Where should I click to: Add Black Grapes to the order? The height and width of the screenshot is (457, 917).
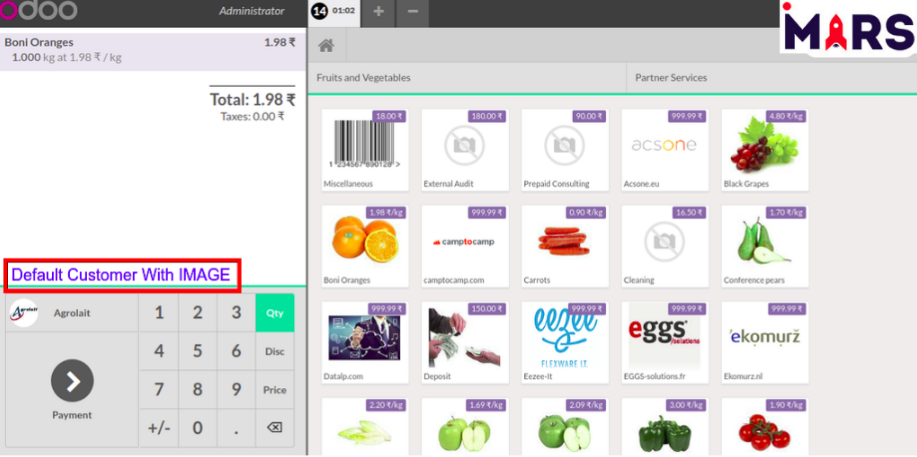click(x=764, y=148)
